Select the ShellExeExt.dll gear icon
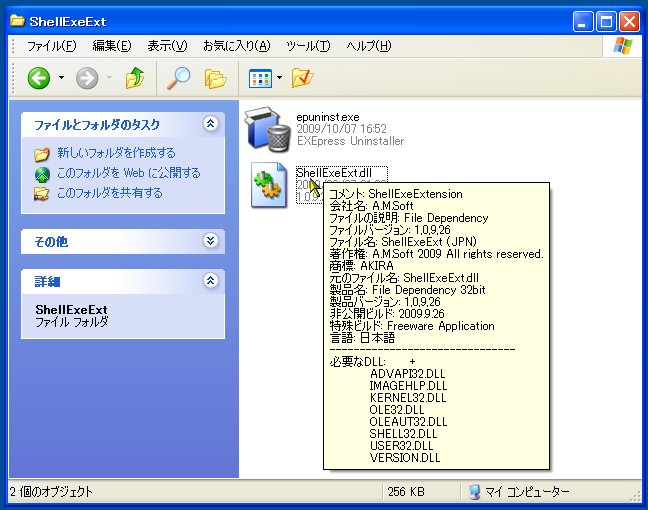Screen dimensions: 648x510 [x=269, y=185]
